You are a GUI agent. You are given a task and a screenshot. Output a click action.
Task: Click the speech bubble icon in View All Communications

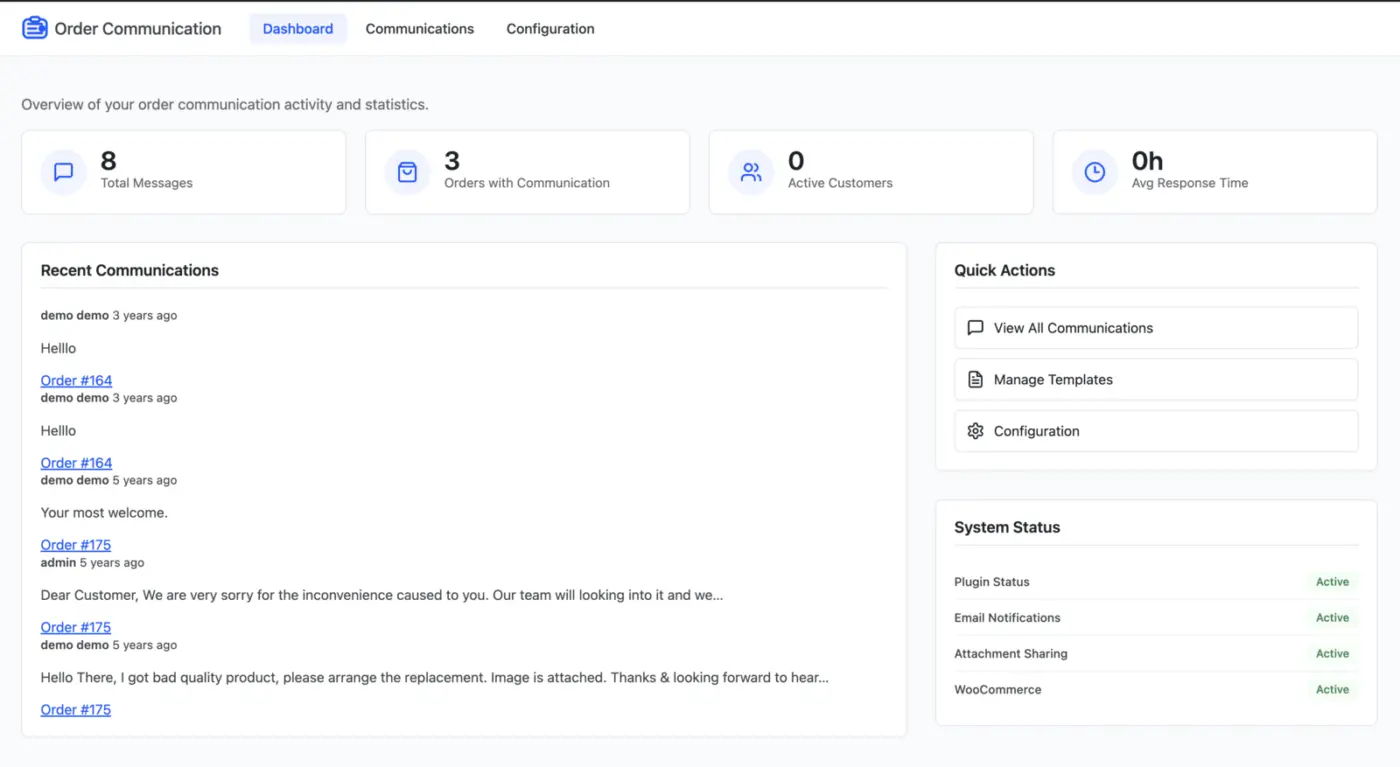coord(974,327)
